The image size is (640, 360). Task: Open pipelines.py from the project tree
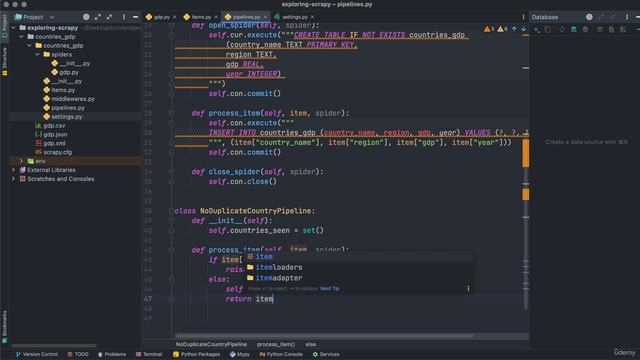(x=64, y=108)
